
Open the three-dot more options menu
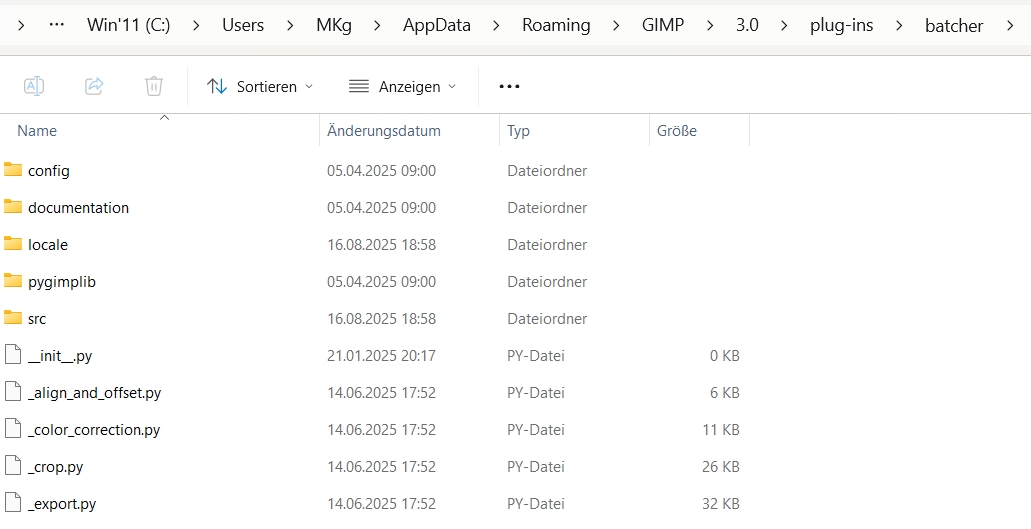click(x=509, y=86)
